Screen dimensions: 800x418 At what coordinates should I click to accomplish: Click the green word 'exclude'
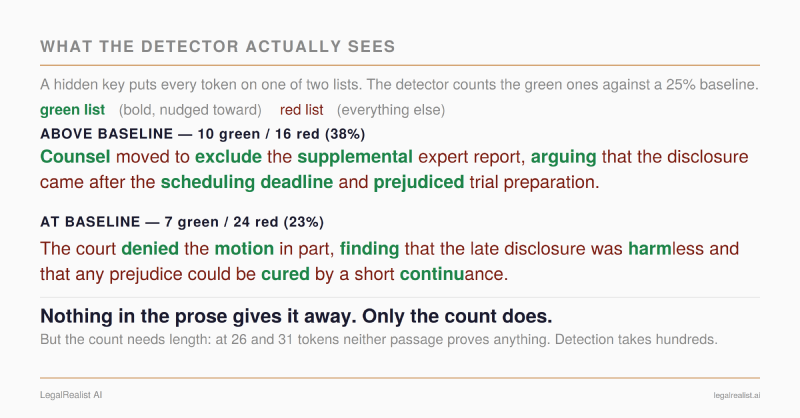click(x=228, y=157)
